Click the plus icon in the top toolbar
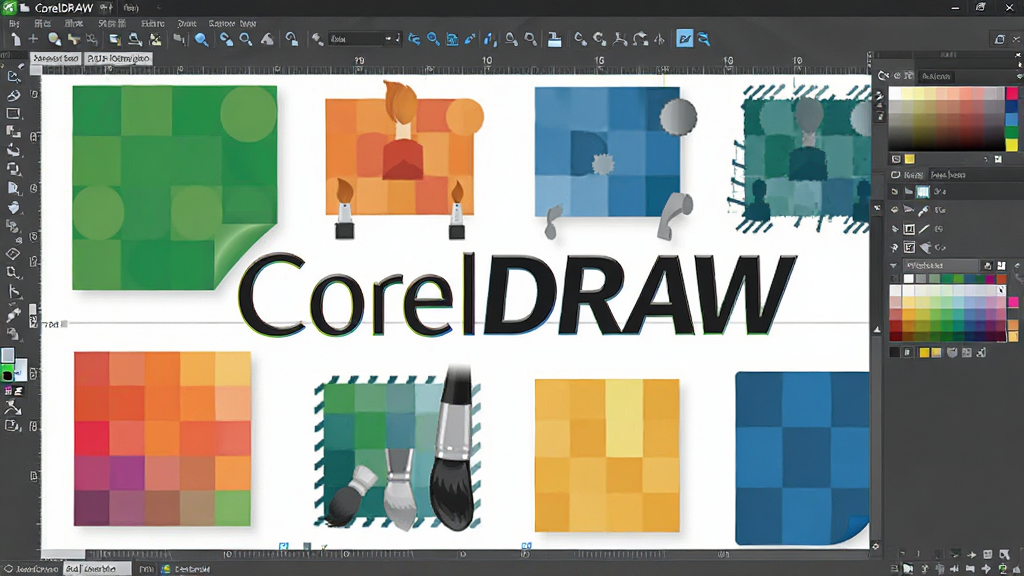1024x576 pixels. 33,39
